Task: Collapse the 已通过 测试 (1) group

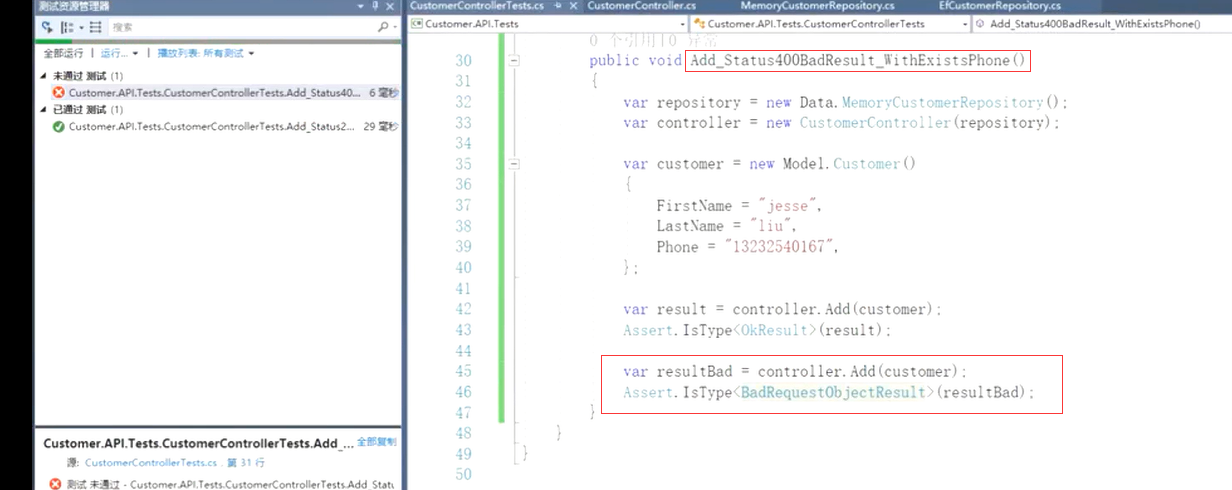Action: pyautogui.click(x=43, y=110)
